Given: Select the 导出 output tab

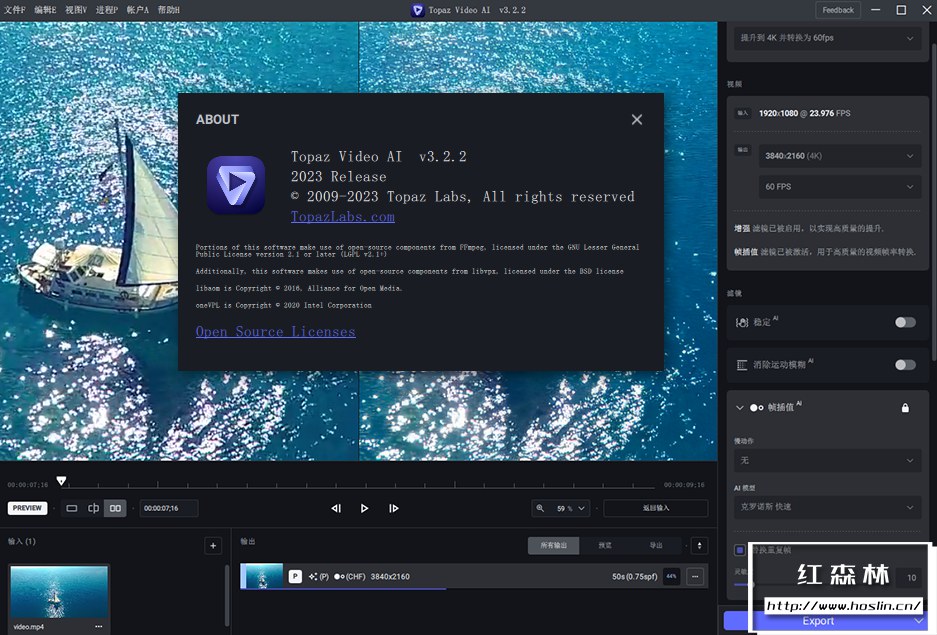Looking at the screenshot, I should coord(656,545).
